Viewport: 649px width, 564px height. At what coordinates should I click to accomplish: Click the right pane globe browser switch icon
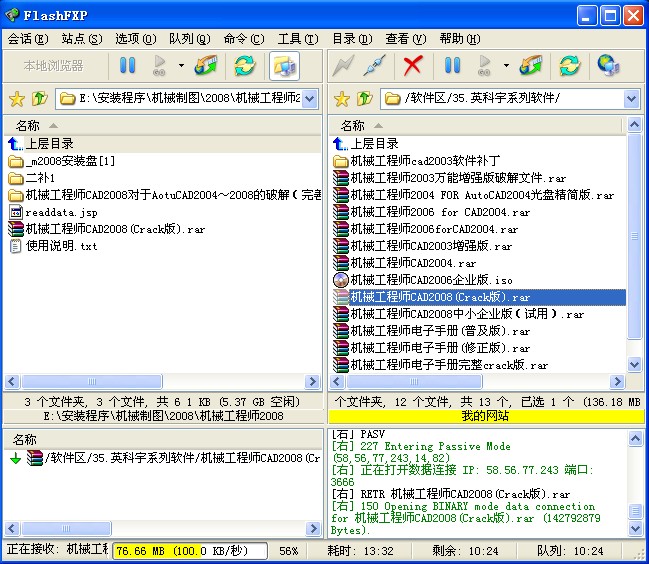608,65
